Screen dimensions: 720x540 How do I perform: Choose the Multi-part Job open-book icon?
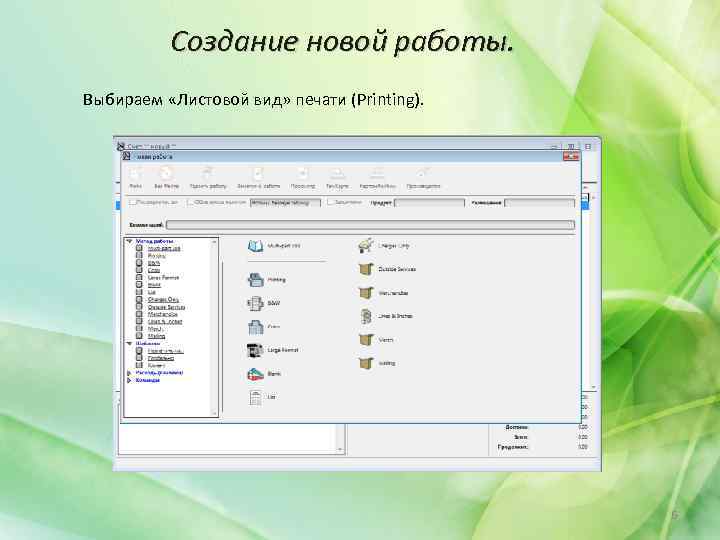coord(255,246)
